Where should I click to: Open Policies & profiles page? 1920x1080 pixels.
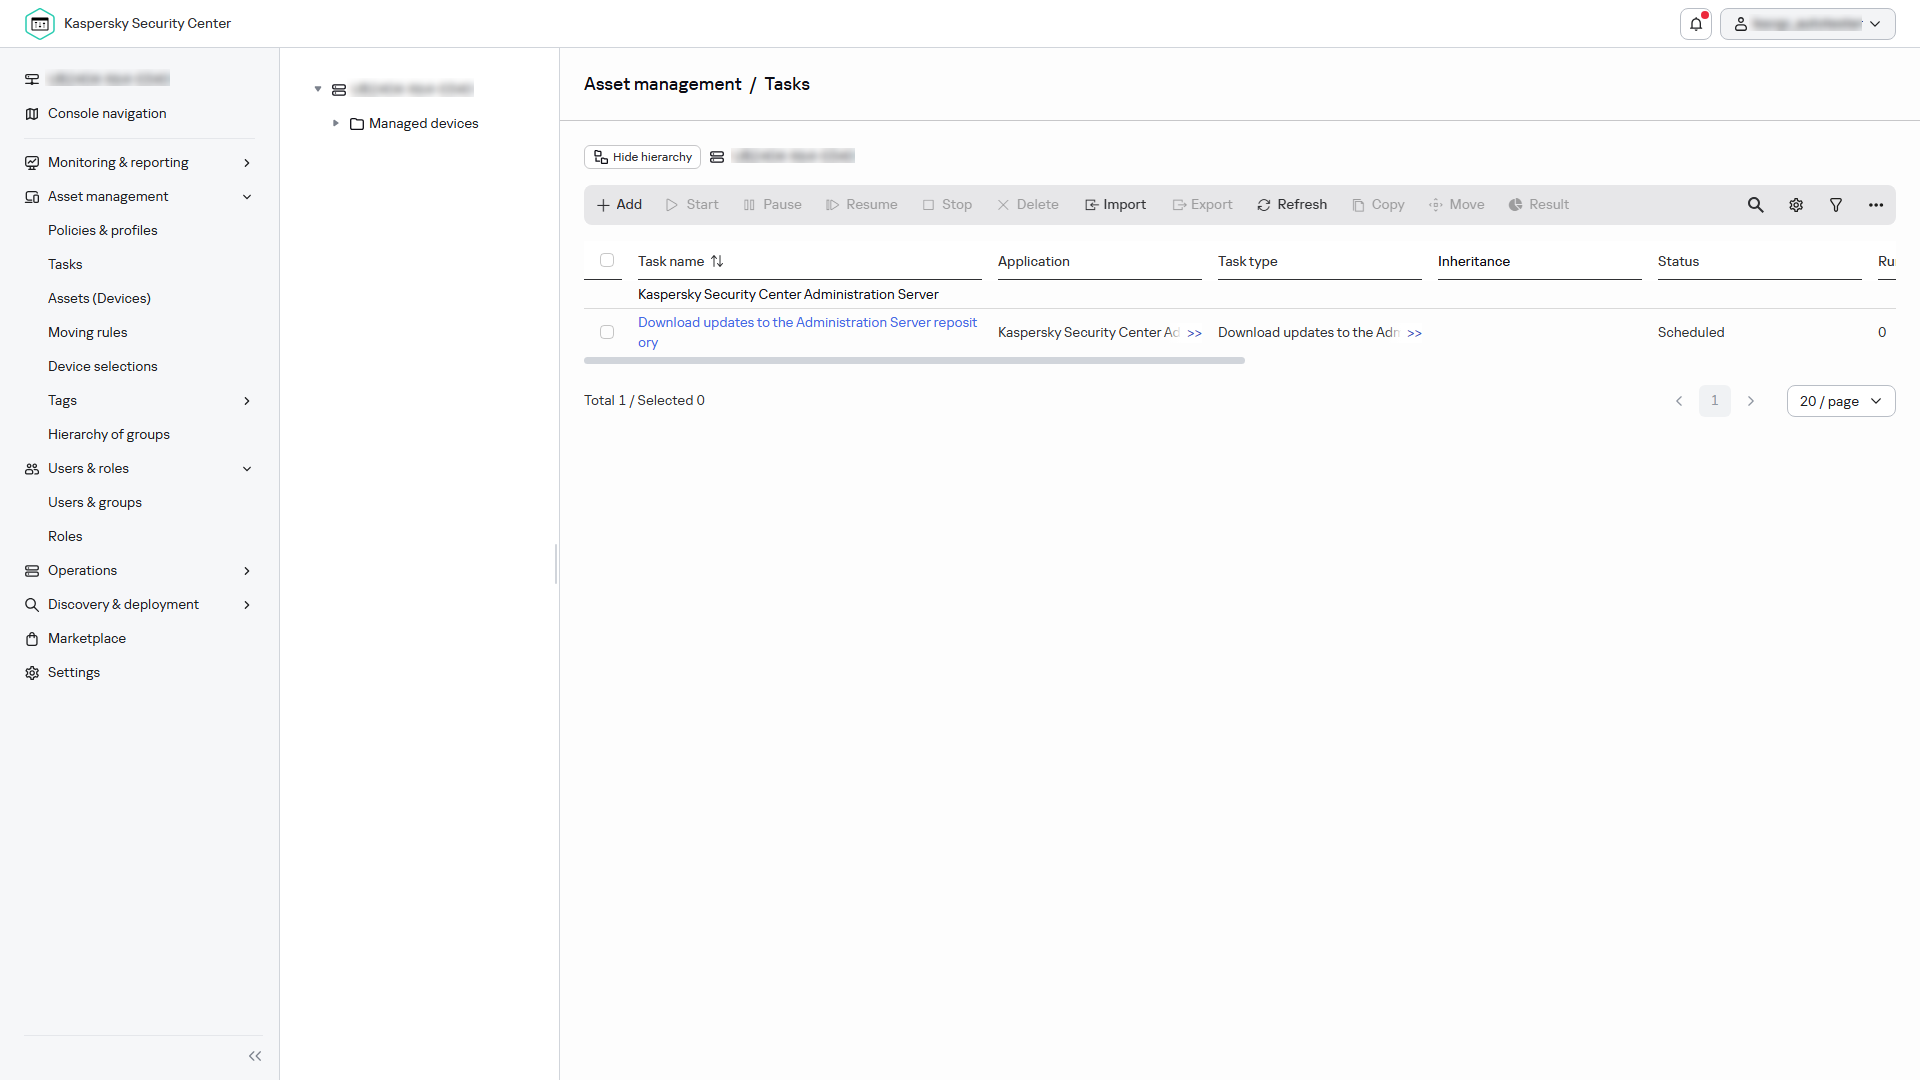coord(103,230)
